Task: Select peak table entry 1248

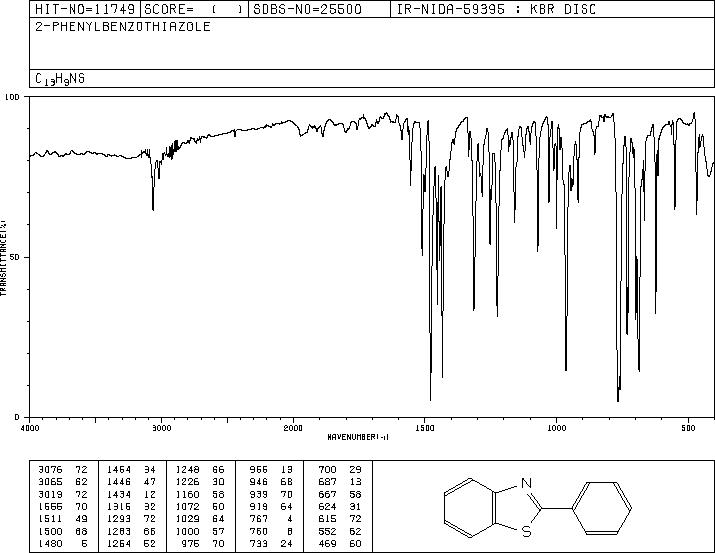Action: (x=200, y=469)
